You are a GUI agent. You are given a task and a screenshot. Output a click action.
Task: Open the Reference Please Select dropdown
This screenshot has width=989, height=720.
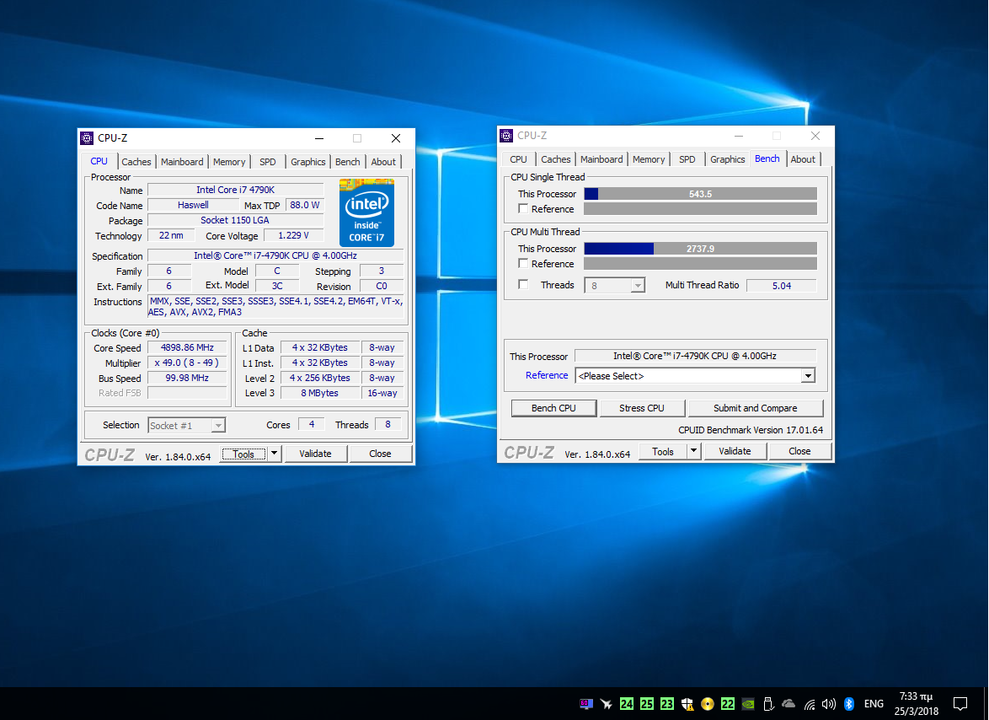[x=807, y=376]
